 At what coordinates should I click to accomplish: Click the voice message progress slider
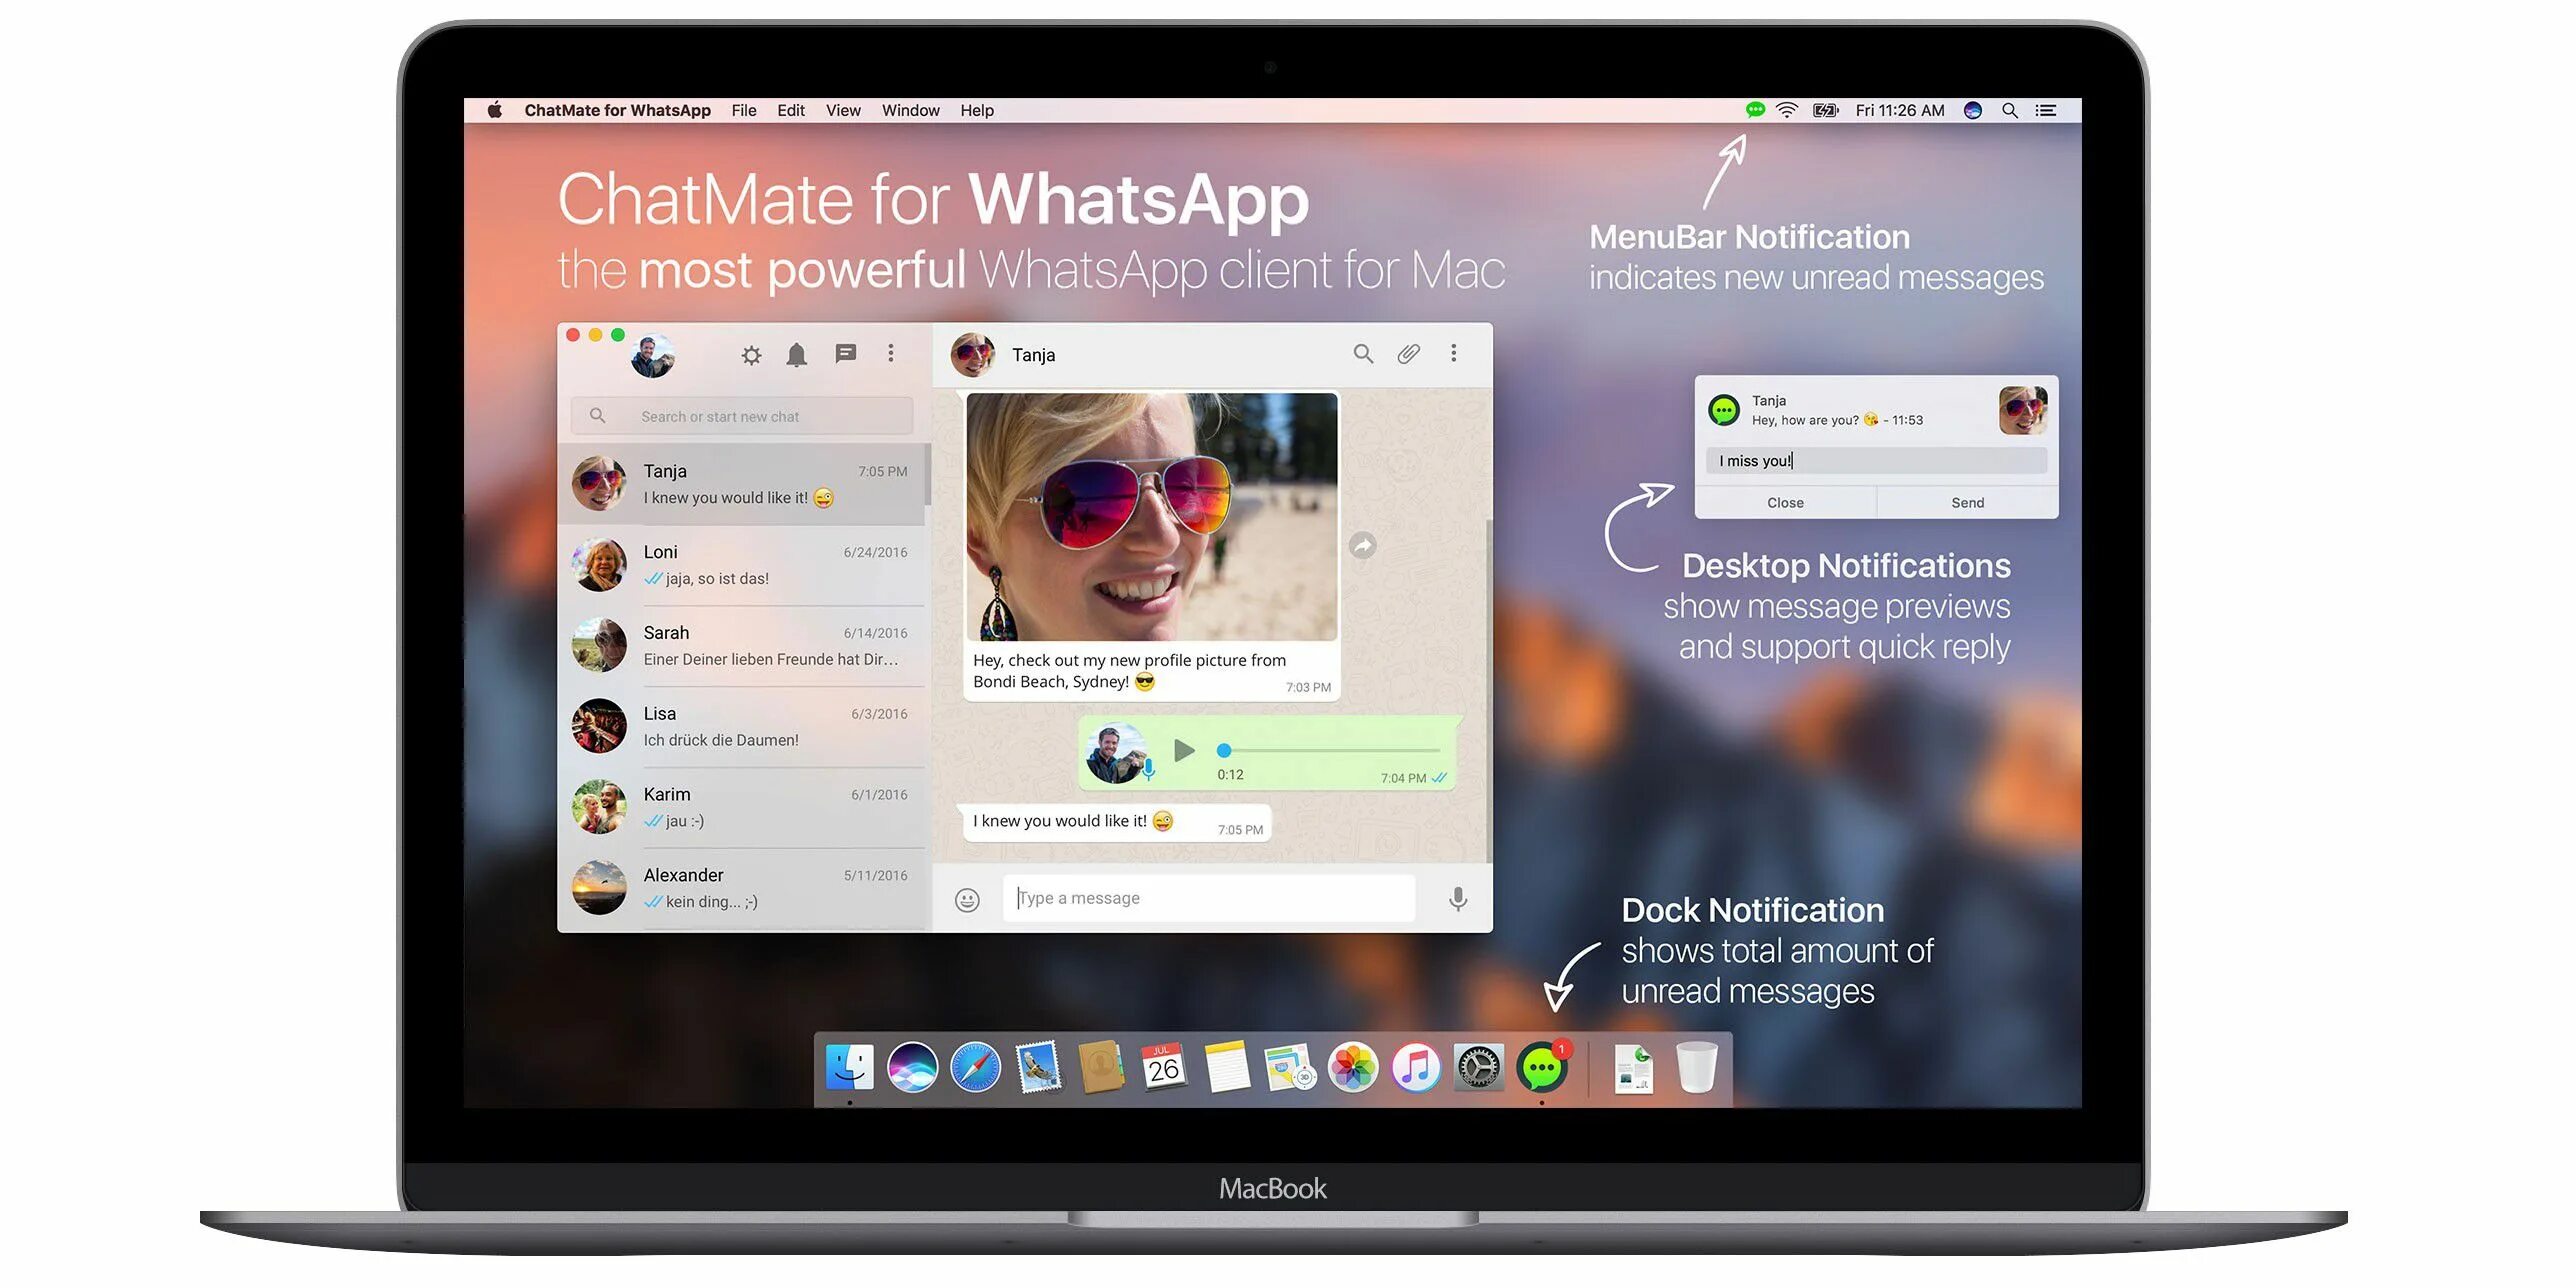click(1330, 750)
